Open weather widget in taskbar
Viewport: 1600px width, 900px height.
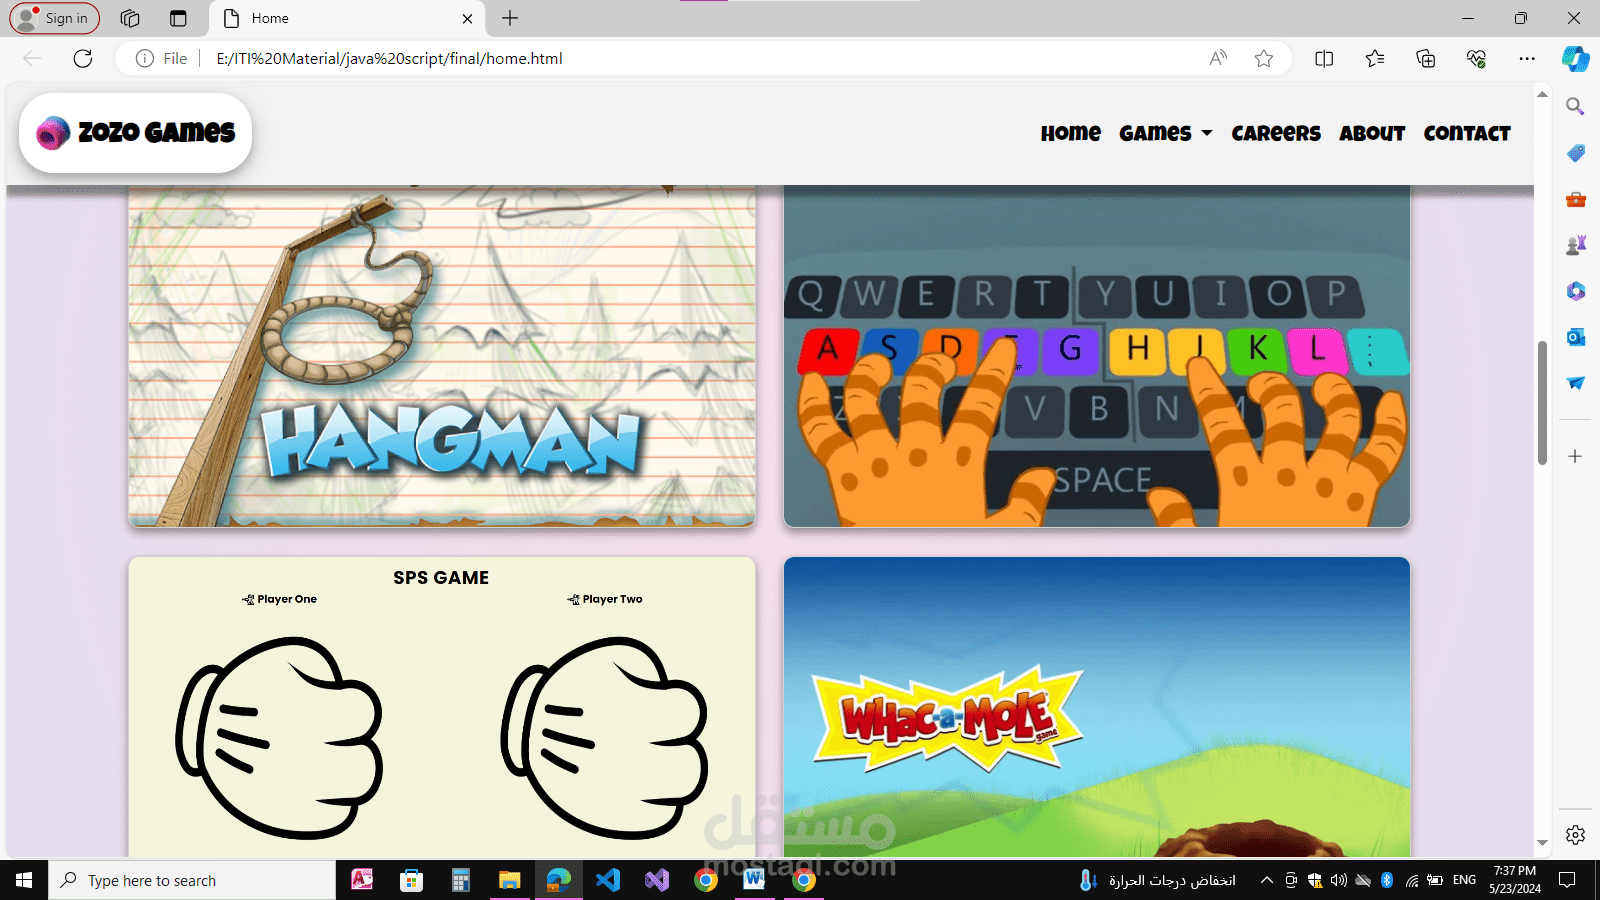pos(1157,880)
